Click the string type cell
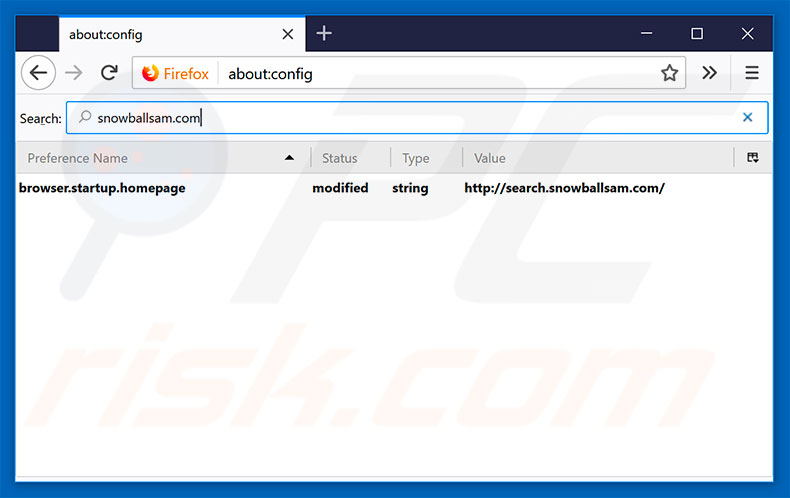790x498 pixels. (x=410, y=188)
